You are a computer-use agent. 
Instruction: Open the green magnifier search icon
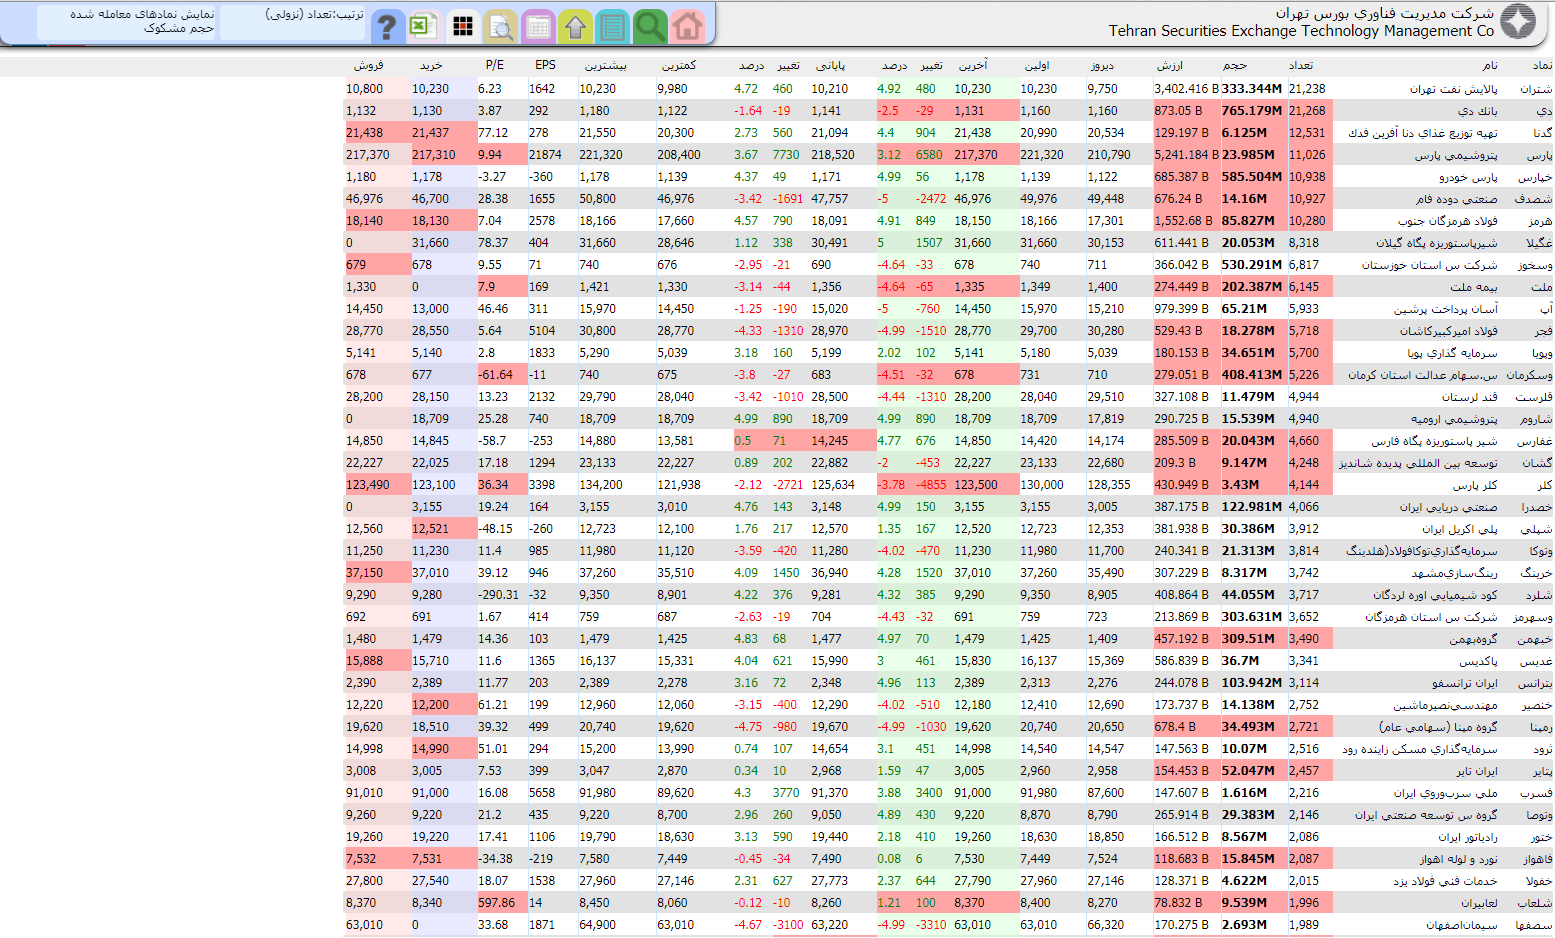pyautogui.click(x=650, y=26)
